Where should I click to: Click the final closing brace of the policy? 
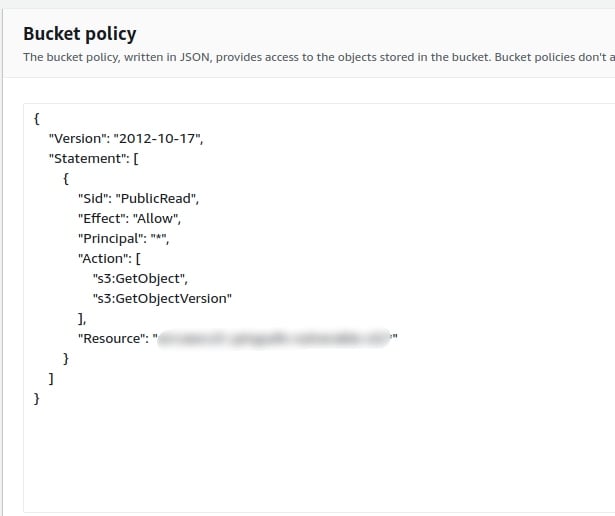pyautogui.click(x=37, y=398)
